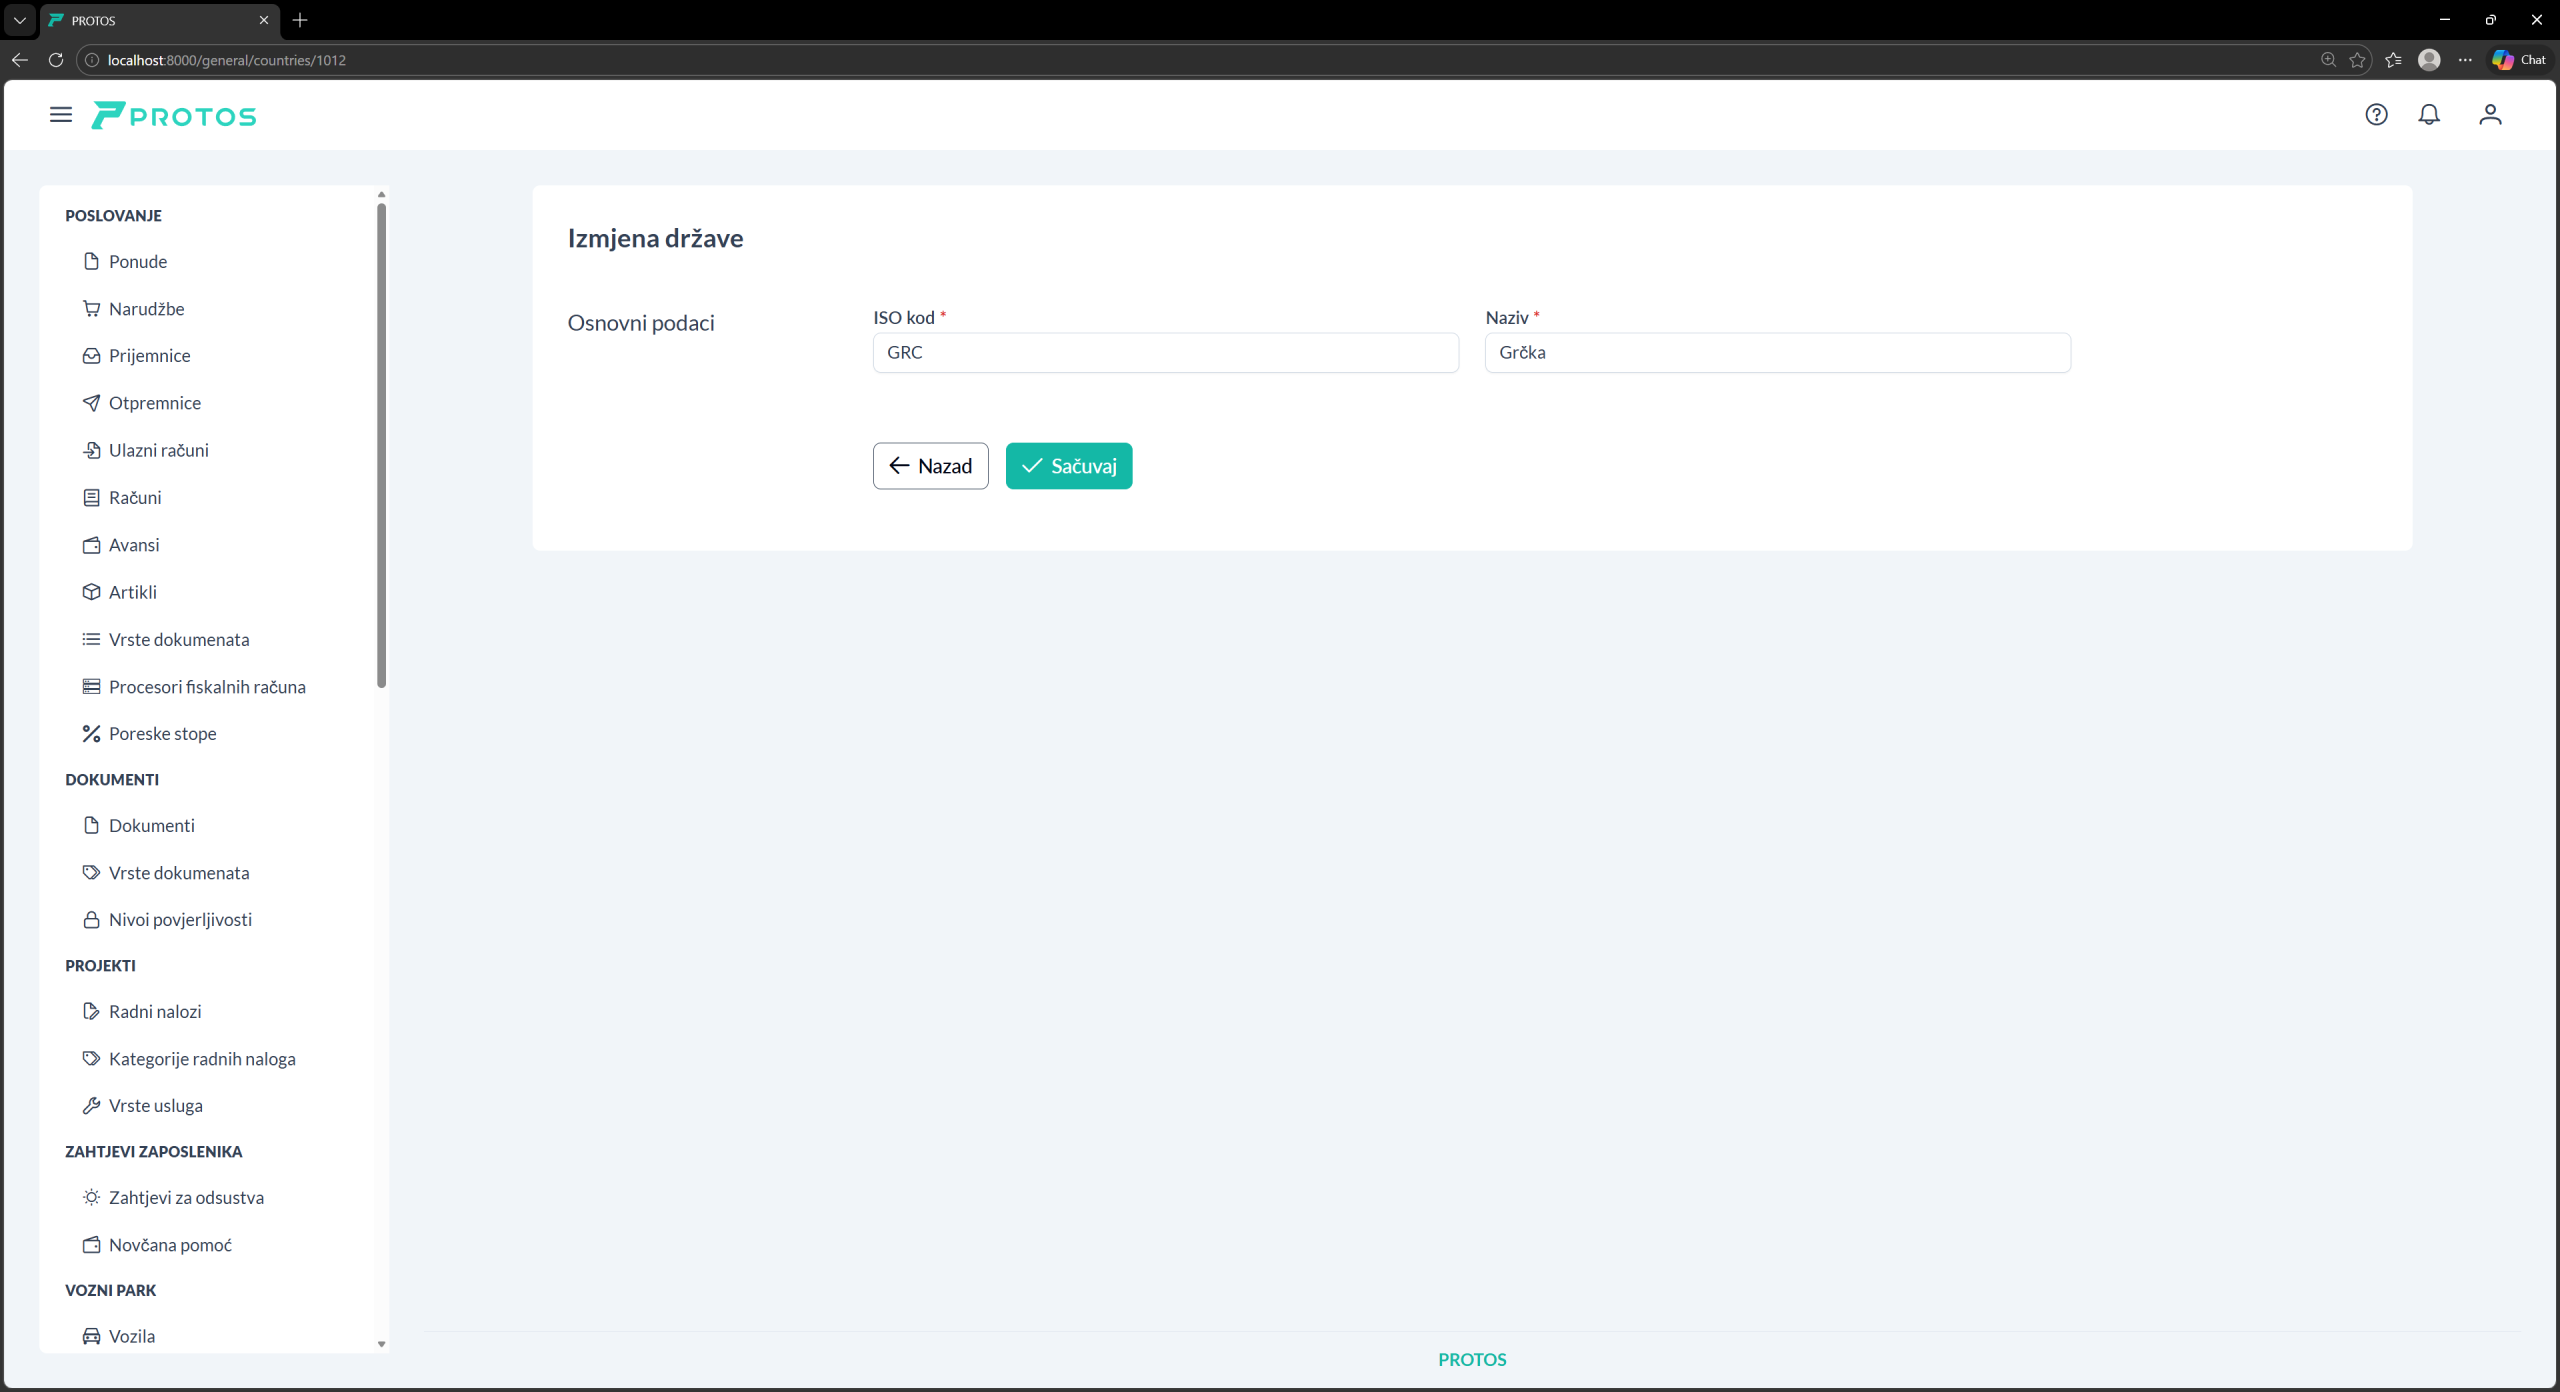Click into the Naziv text field
Image resolution: width=2560 pixels, height=1392 pixels.
1777,353
